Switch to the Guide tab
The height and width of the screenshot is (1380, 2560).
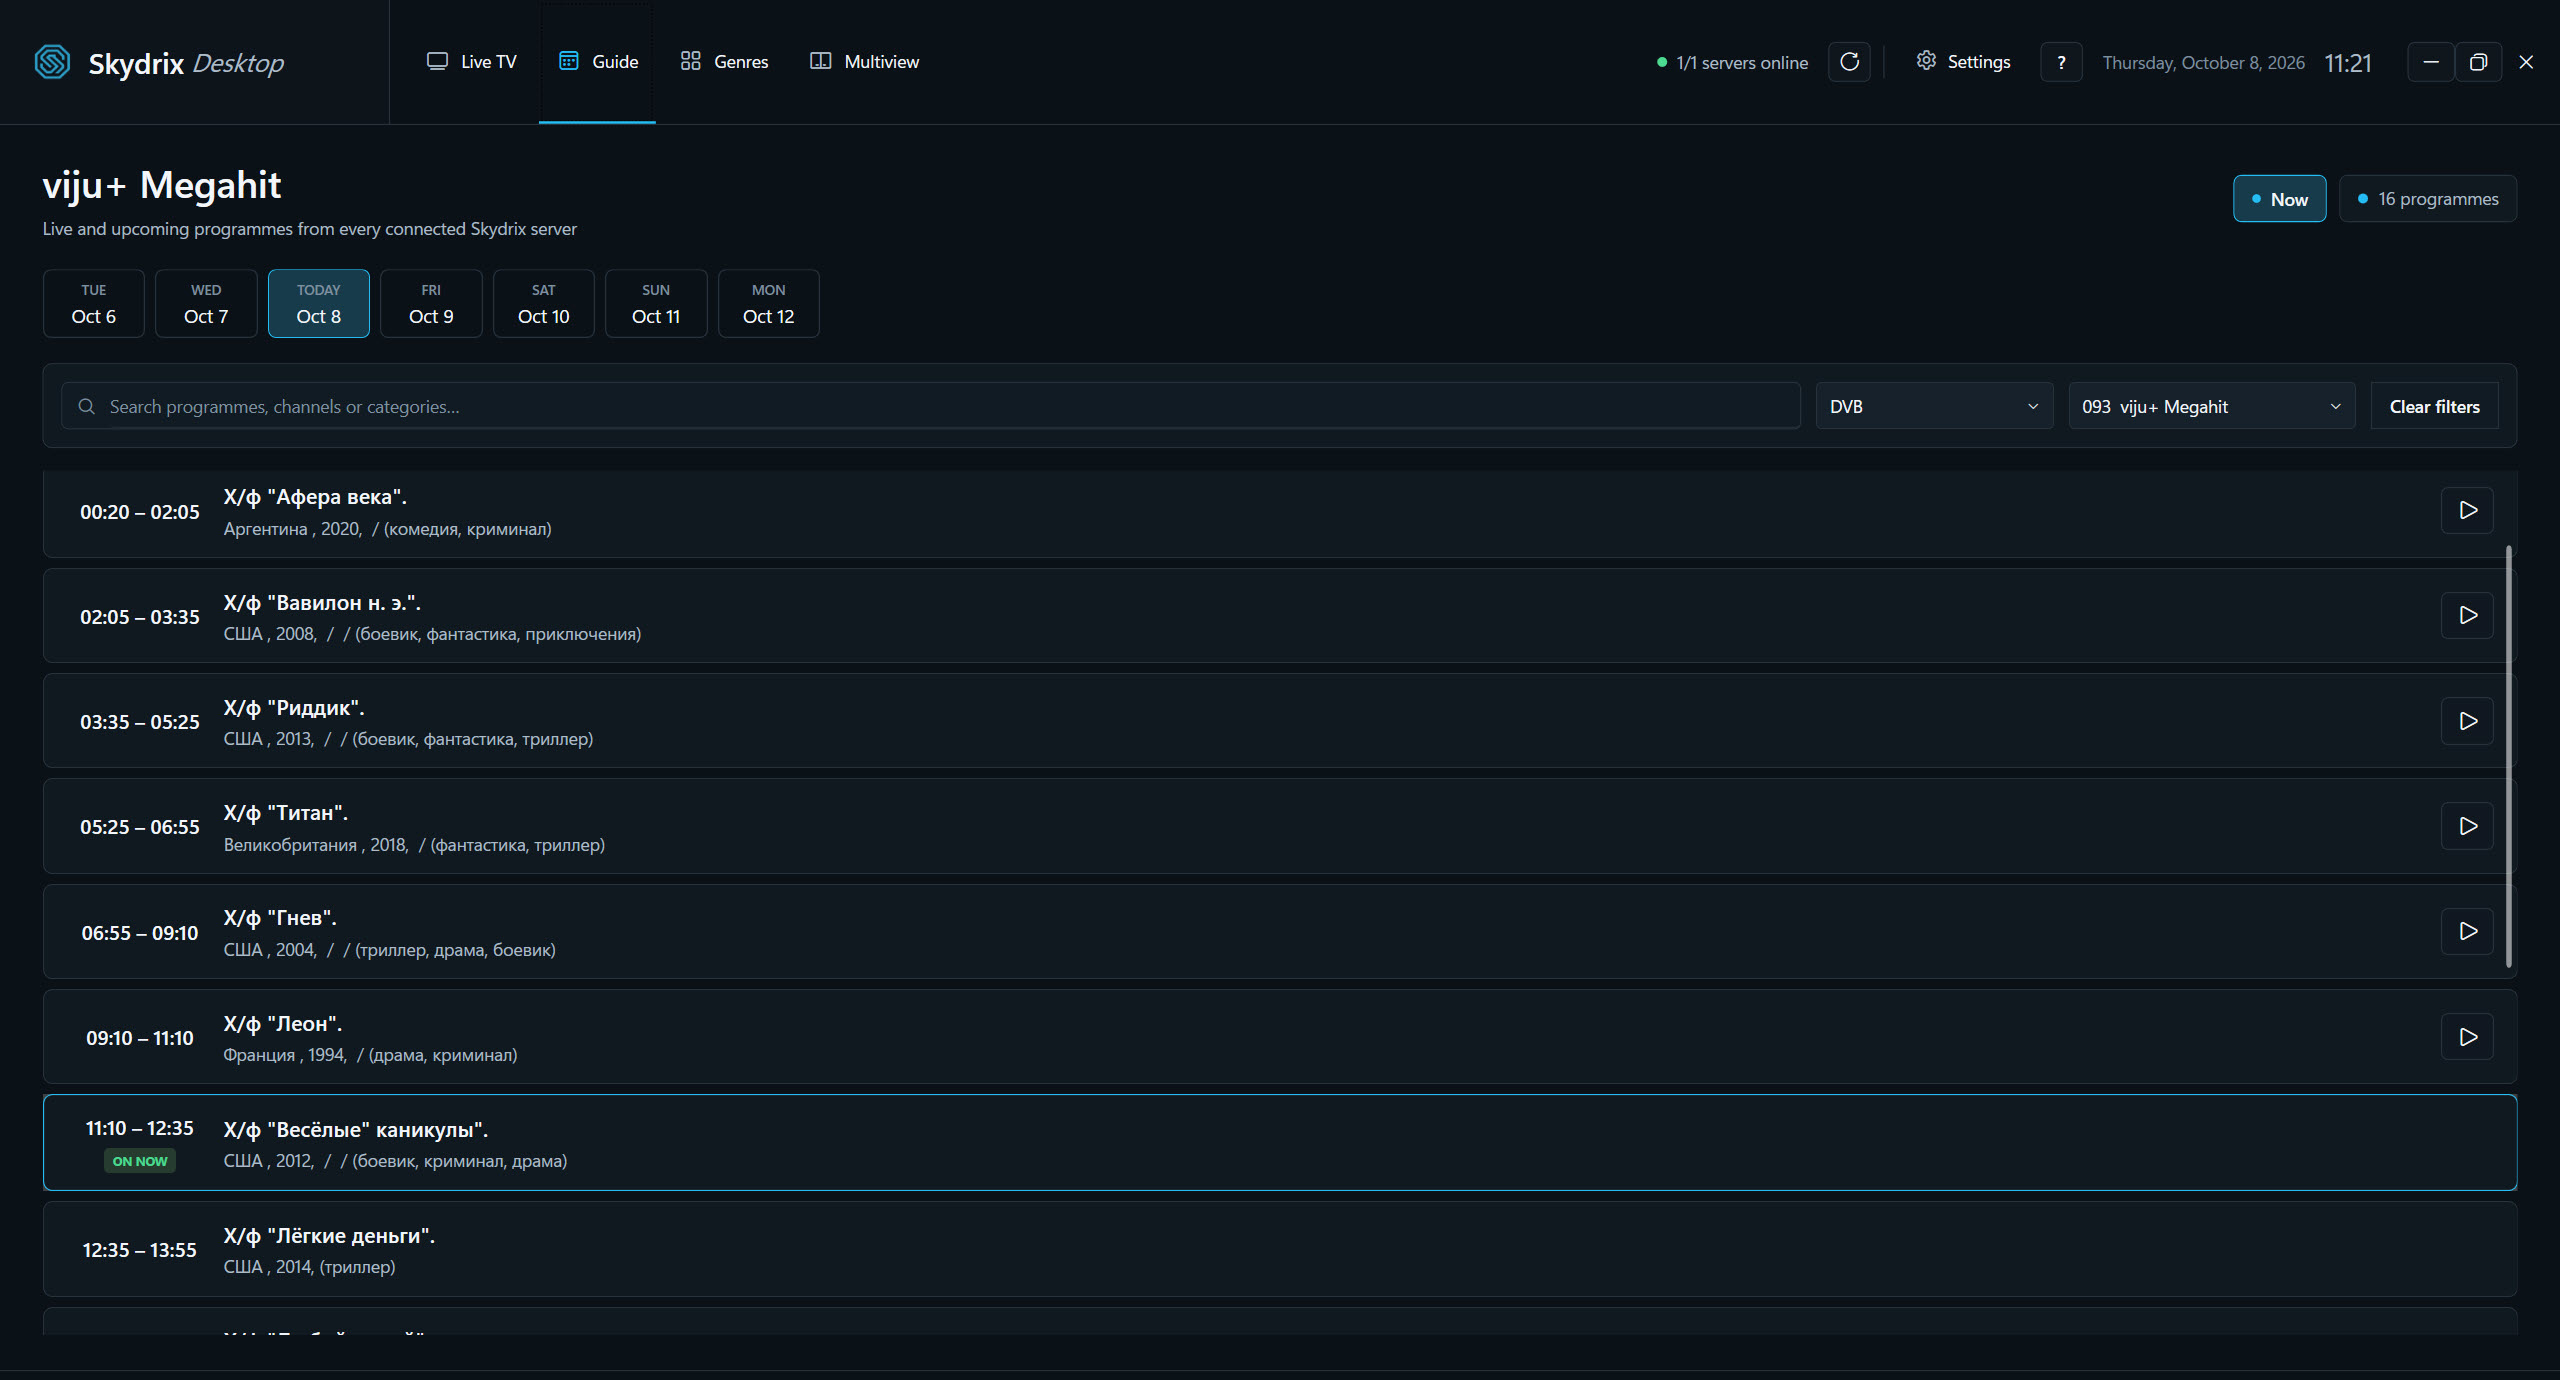[x=598, y=62]
